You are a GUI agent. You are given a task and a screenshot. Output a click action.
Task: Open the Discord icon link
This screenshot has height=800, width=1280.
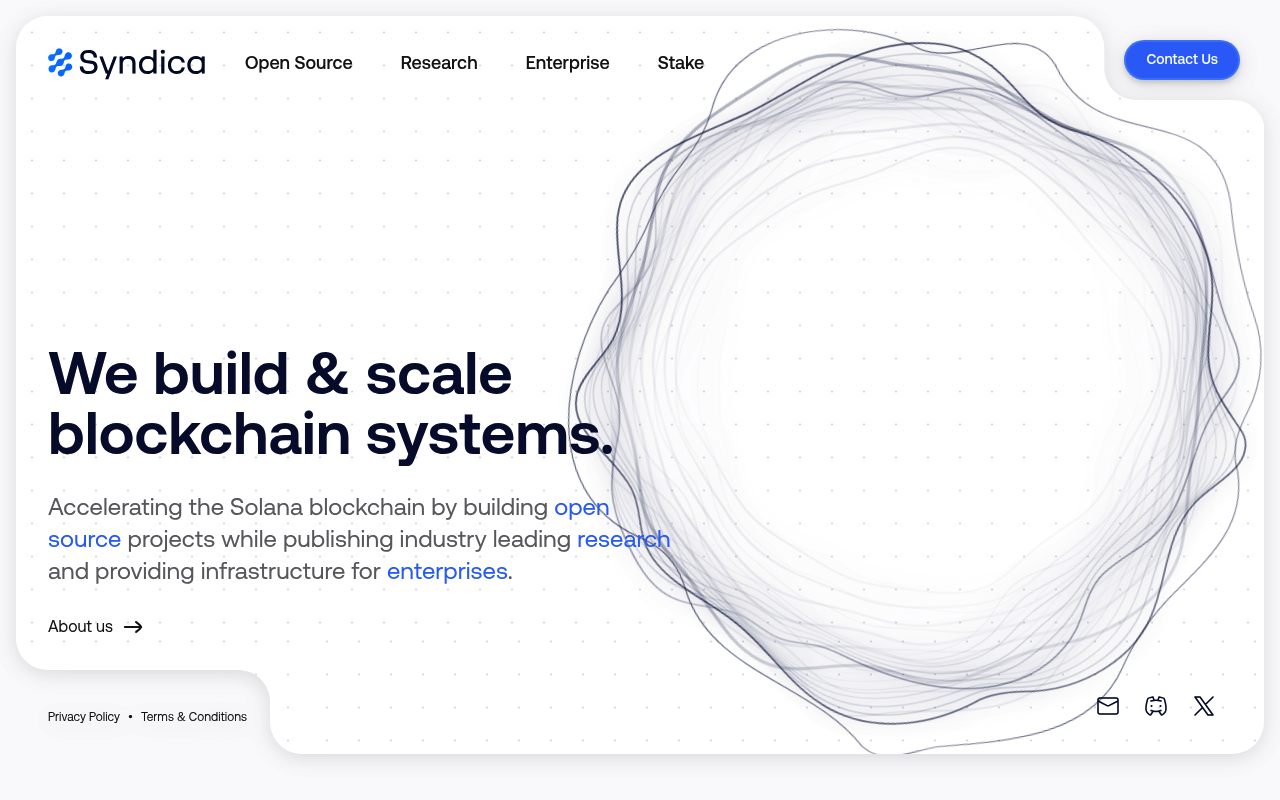click(1156, 706)
